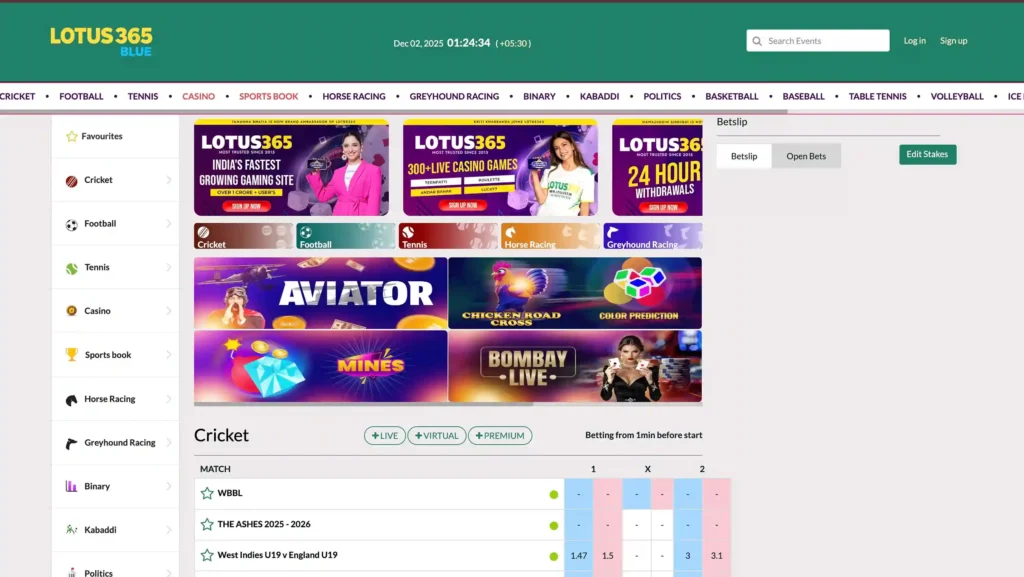Click the Horse Racing icon in sidebar
1024x577 pixels.
pos(71,399)
